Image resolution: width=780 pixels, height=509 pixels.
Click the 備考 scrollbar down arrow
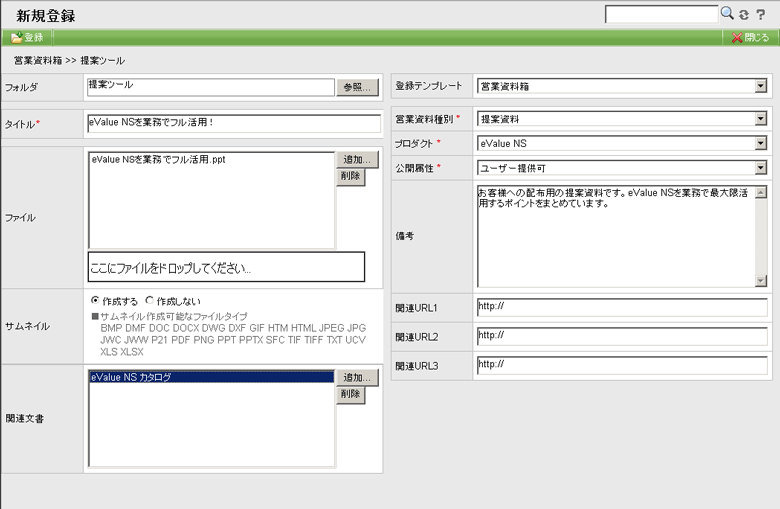(x=761, y=281)
